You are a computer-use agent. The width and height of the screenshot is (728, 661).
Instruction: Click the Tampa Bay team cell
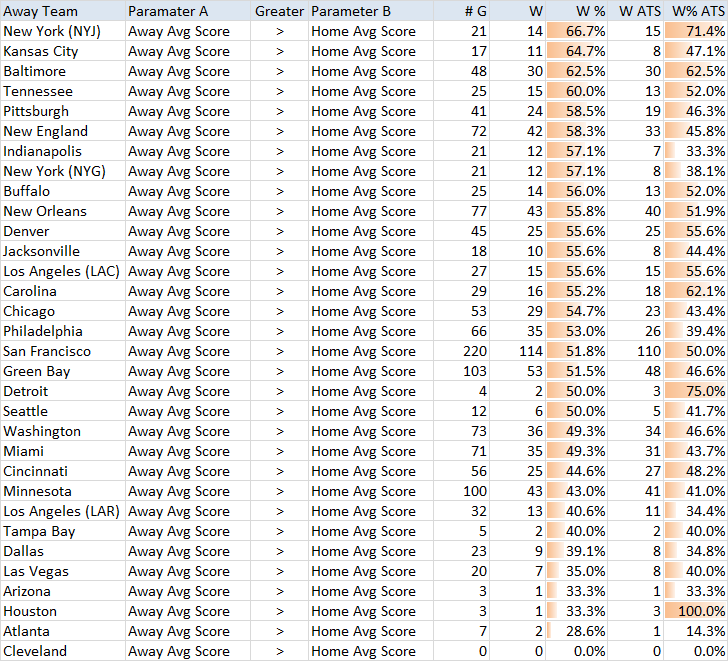pyautogui.click(x=63, y=530)
